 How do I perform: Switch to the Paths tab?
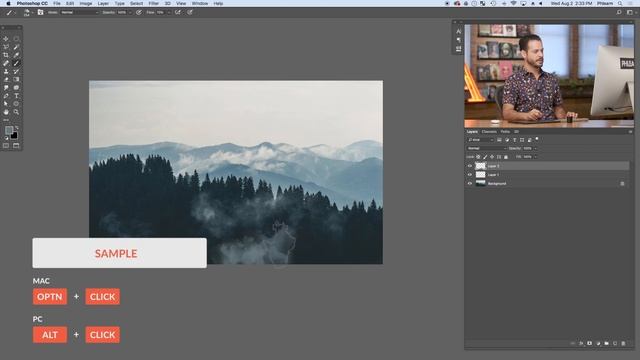pos(505,132)
